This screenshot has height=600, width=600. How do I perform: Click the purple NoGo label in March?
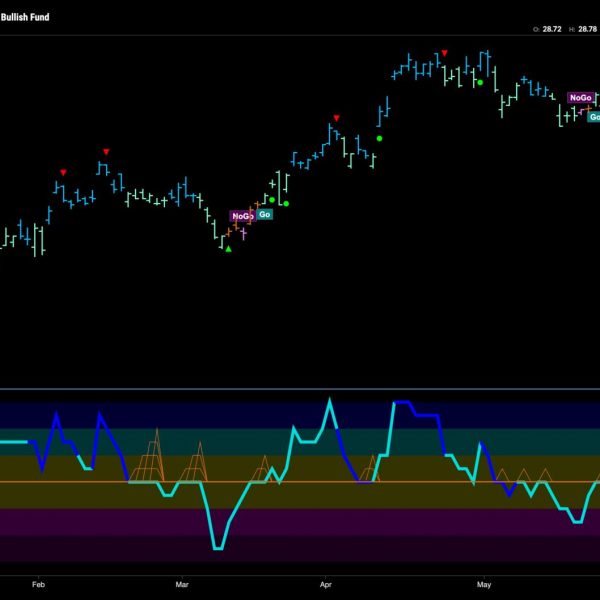[x=243, y=216]
